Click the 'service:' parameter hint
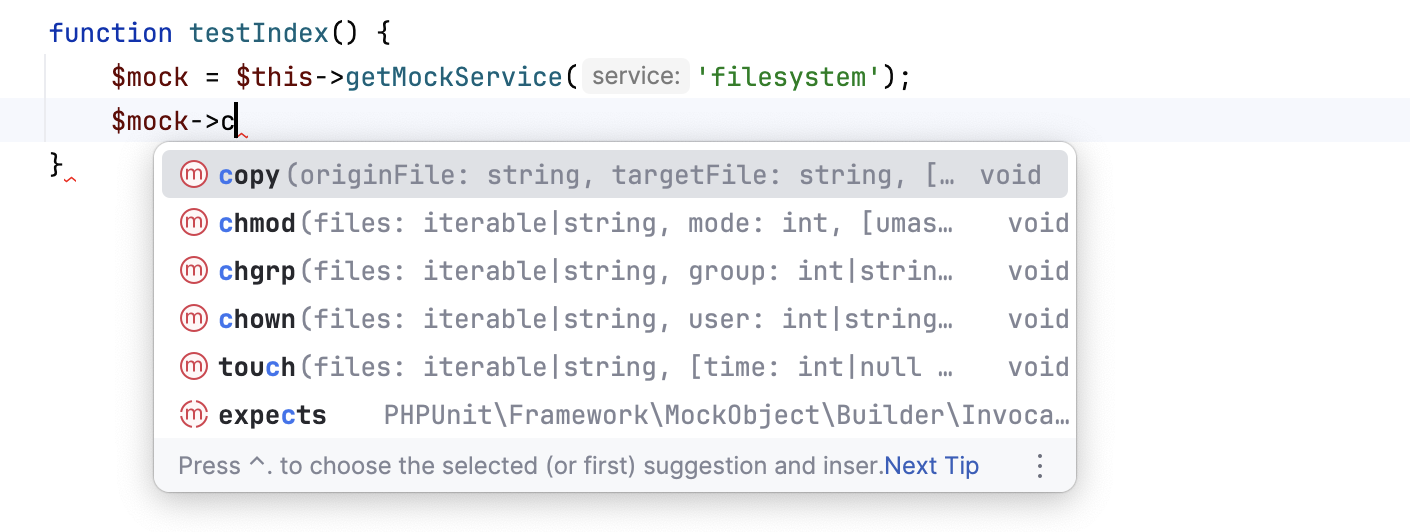 click(636, 77)
